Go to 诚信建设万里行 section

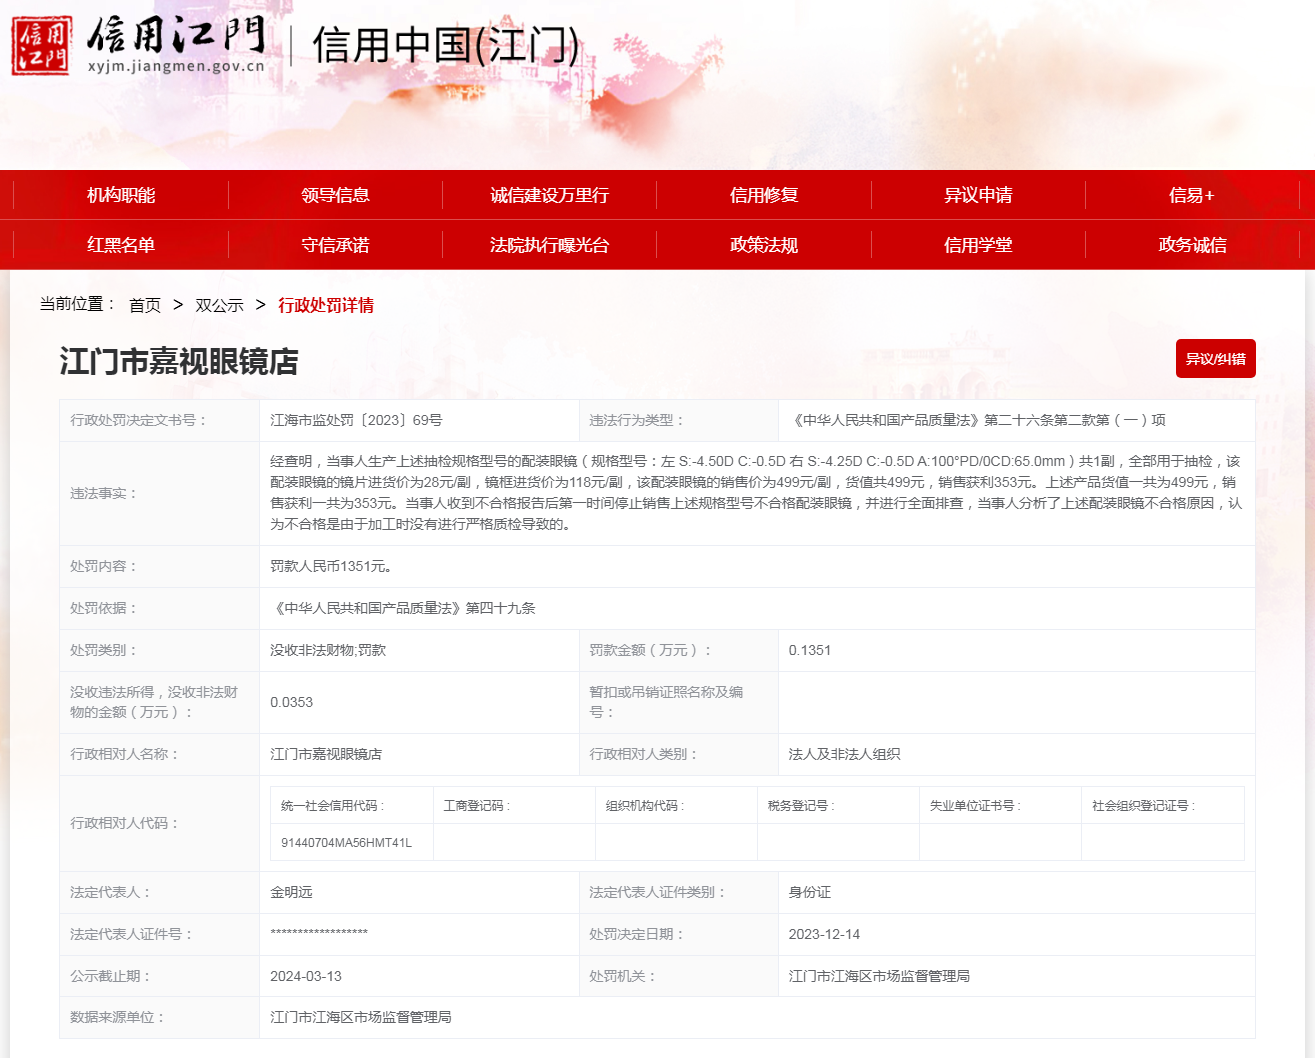pos(549,195)
